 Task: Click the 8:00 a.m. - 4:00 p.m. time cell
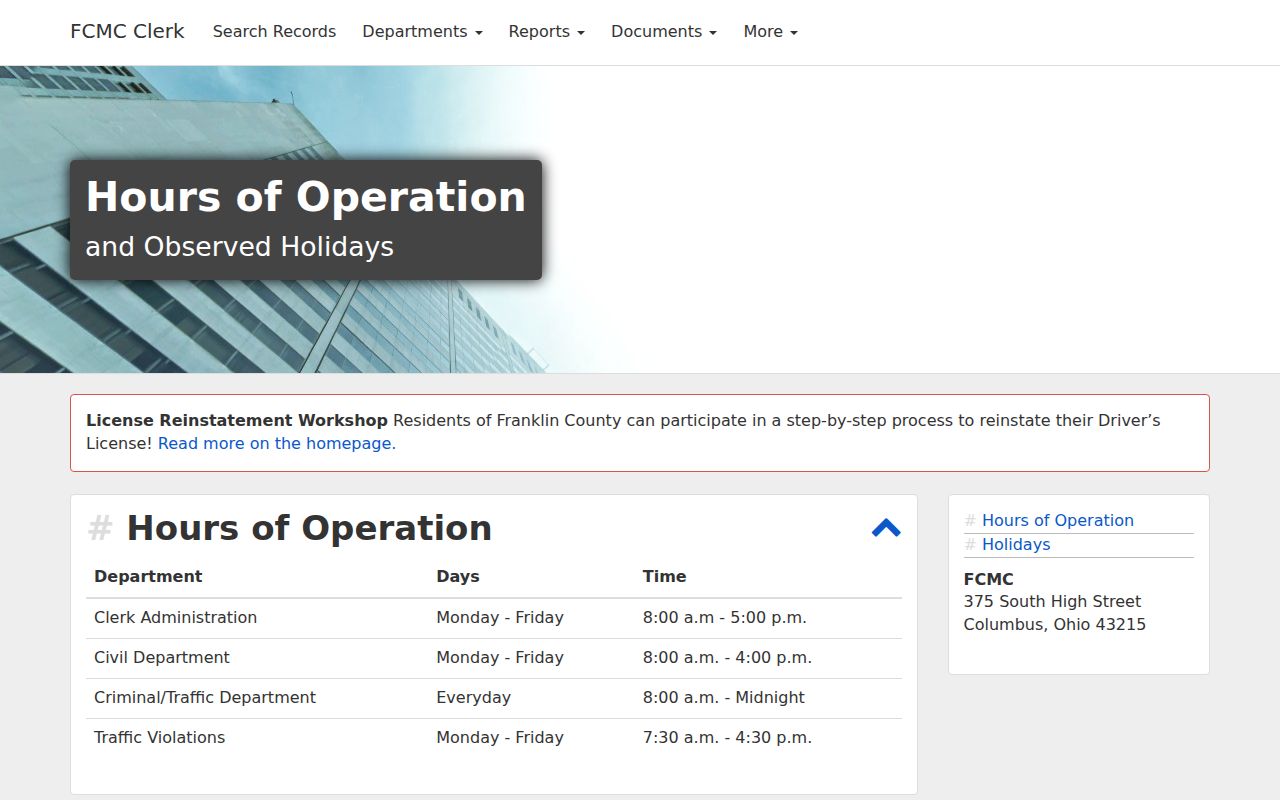(x=727, y=657)
